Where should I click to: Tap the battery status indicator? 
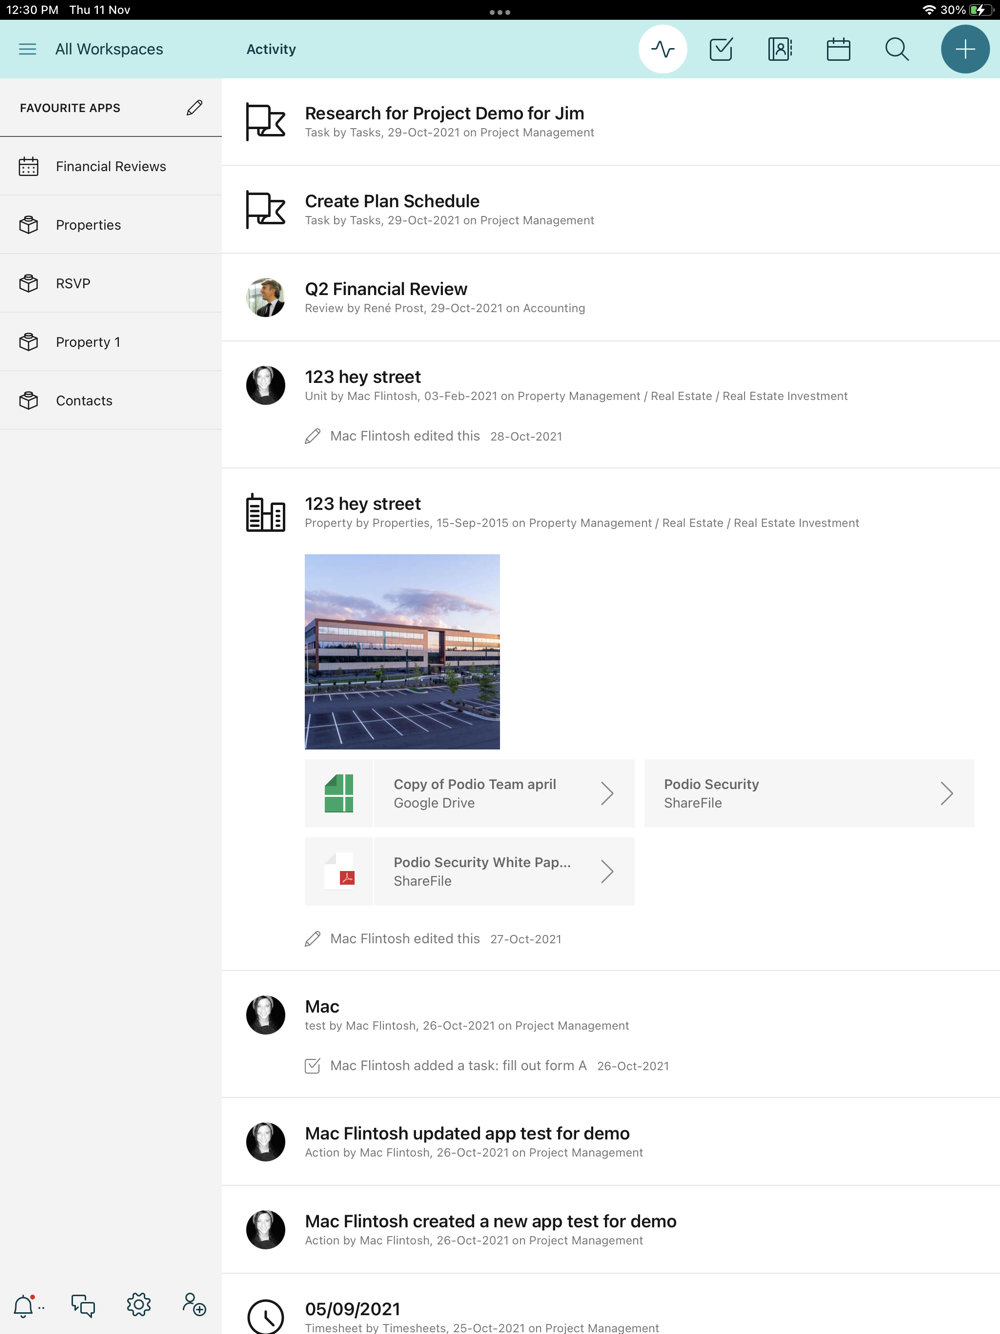pyautogui.click(x=980, y=10)
